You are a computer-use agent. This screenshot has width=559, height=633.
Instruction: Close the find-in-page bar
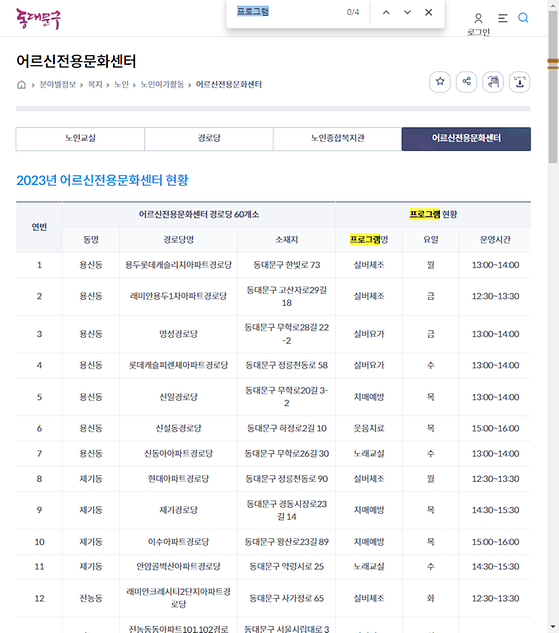[429, 13]
